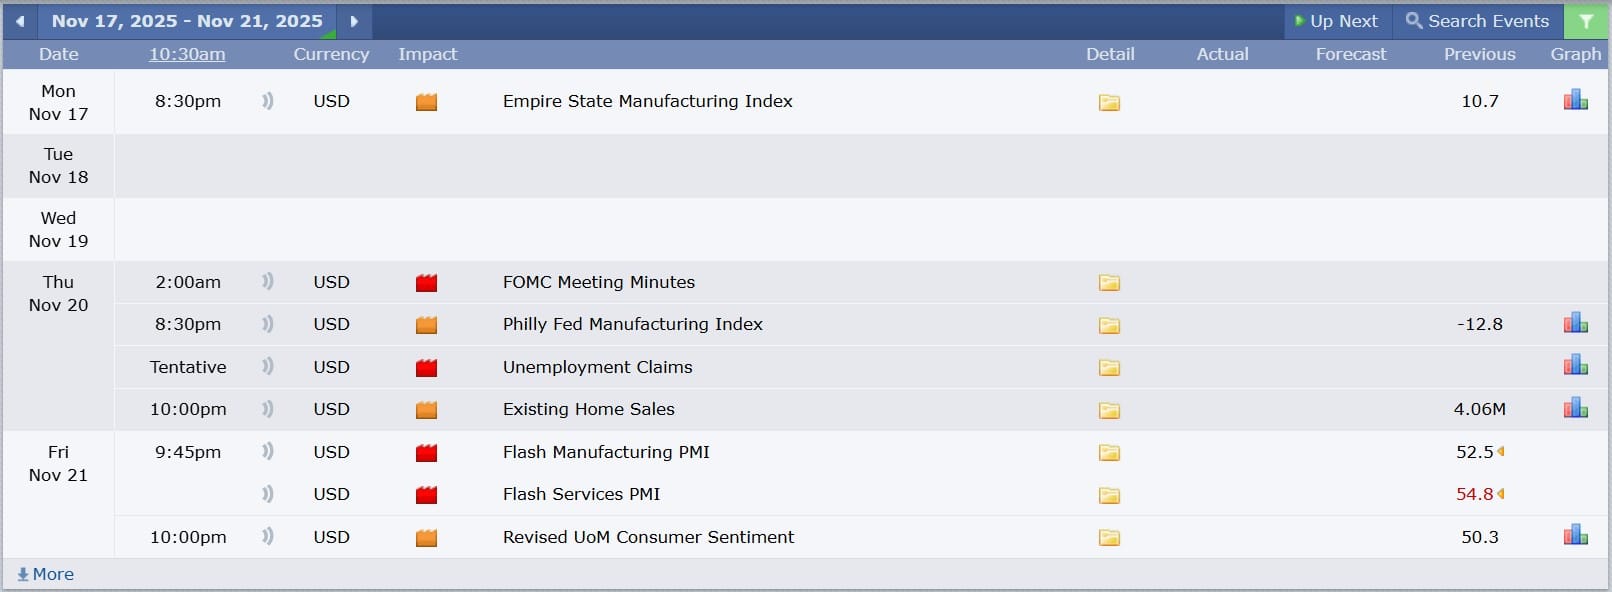Toggle alert for Revised UoM Consumer Sentiment
The width and height of the screenshot is (1612, 592).
267,537
